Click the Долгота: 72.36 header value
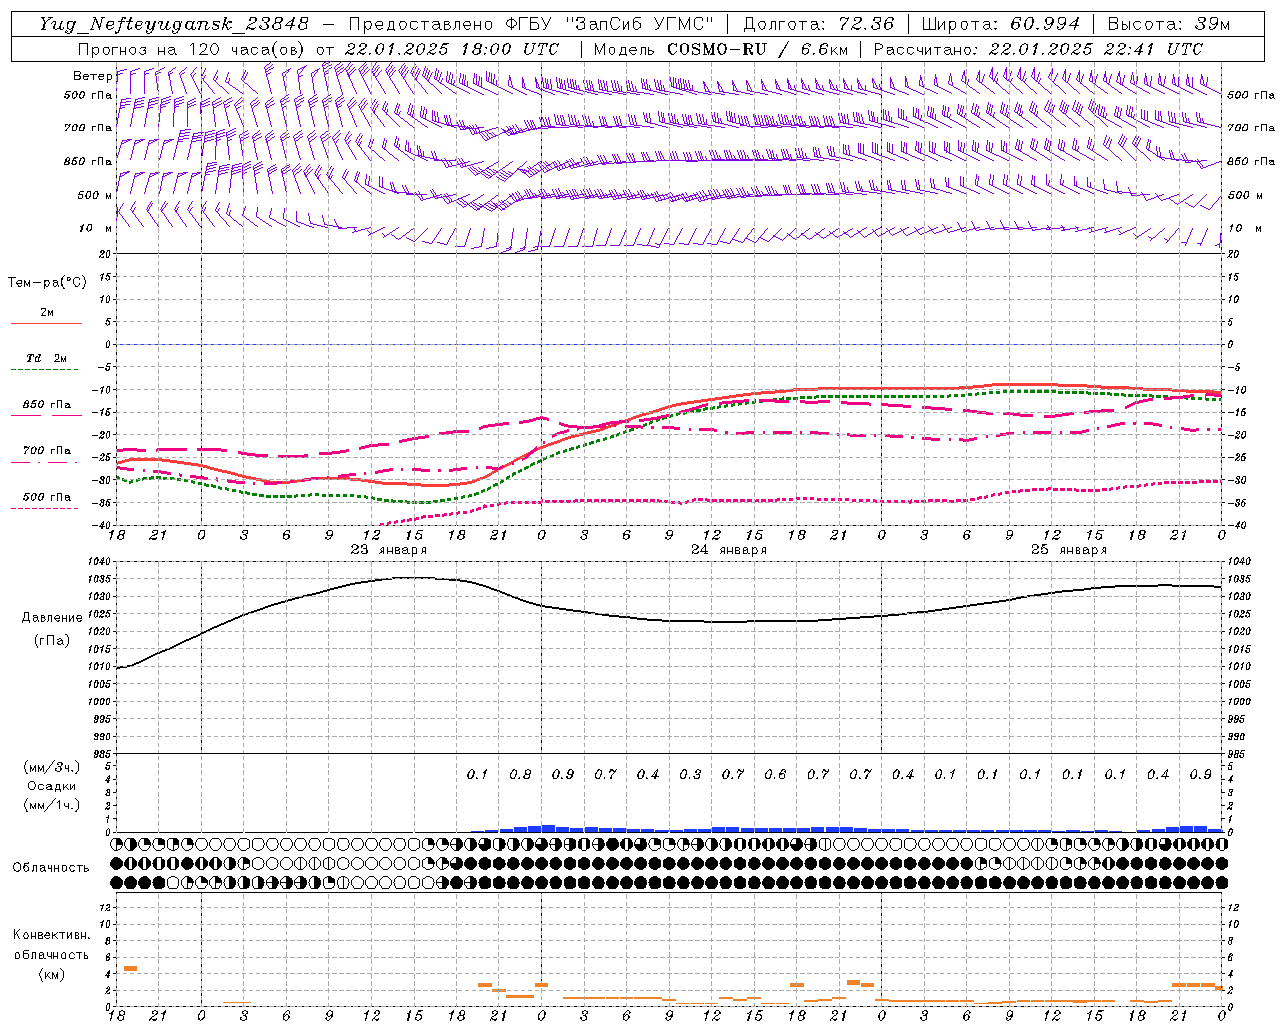This screenshot has height=1024, width=1280. [818, 24]
